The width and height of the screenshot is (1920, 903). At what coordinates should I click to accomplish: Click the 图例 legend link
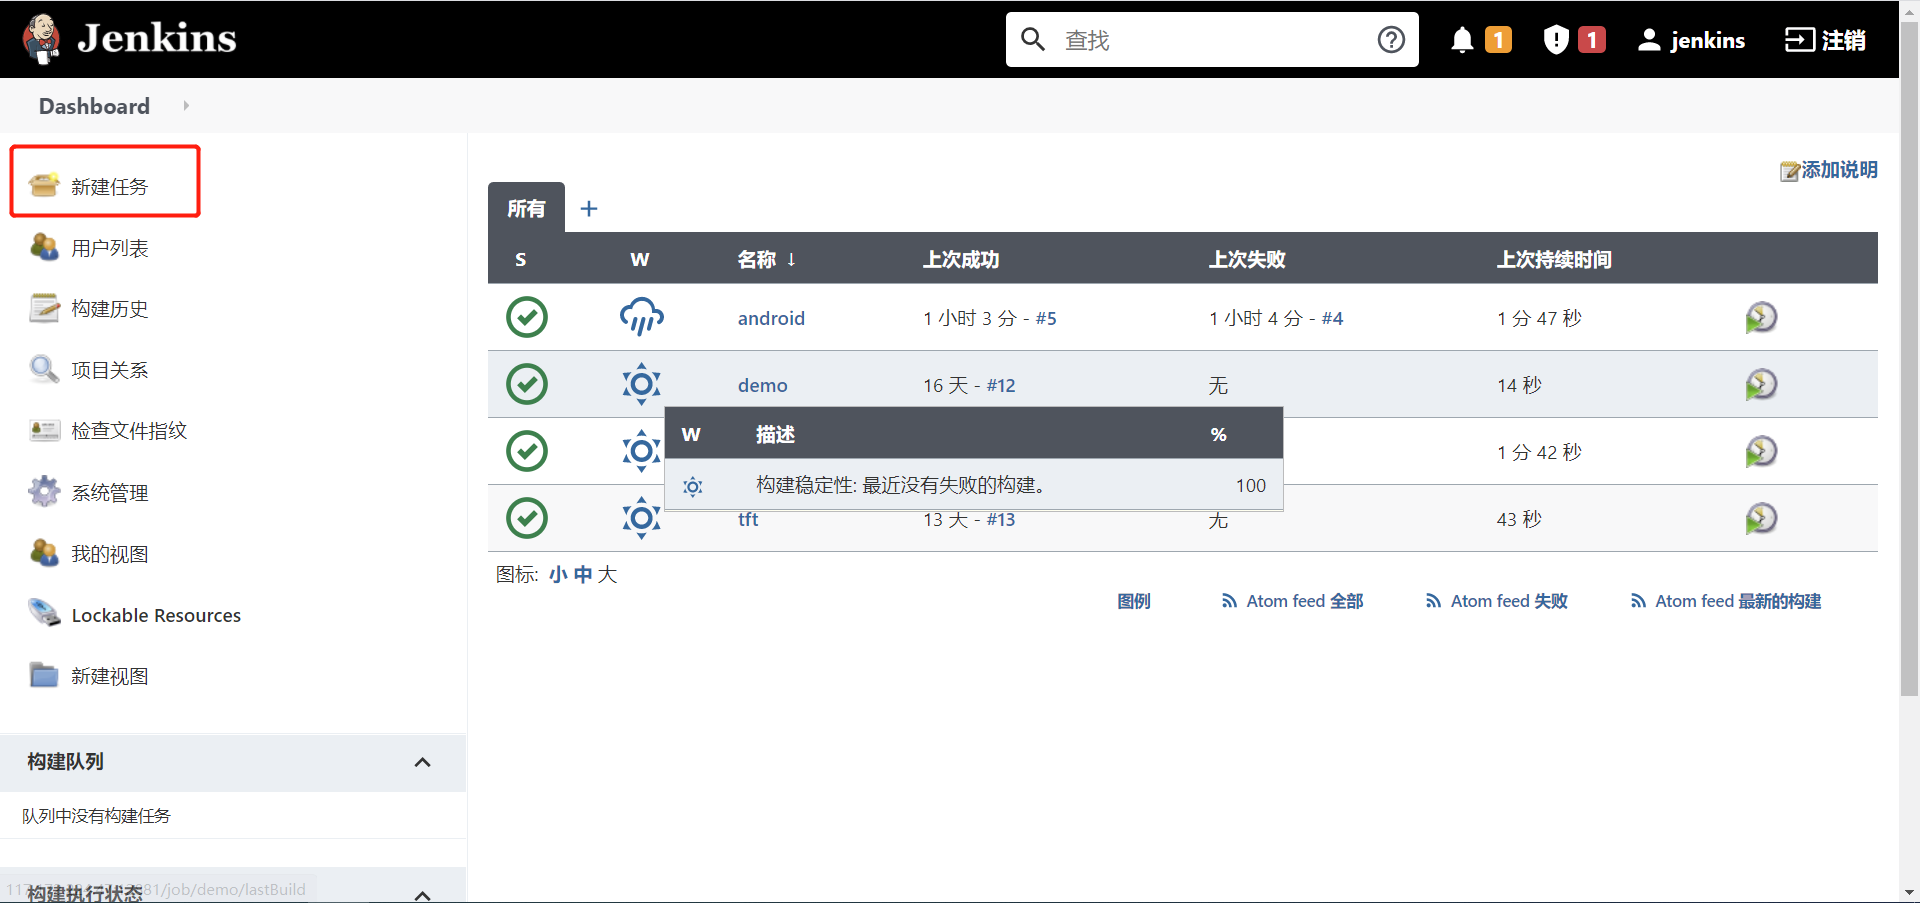(x=1134, y=601)
